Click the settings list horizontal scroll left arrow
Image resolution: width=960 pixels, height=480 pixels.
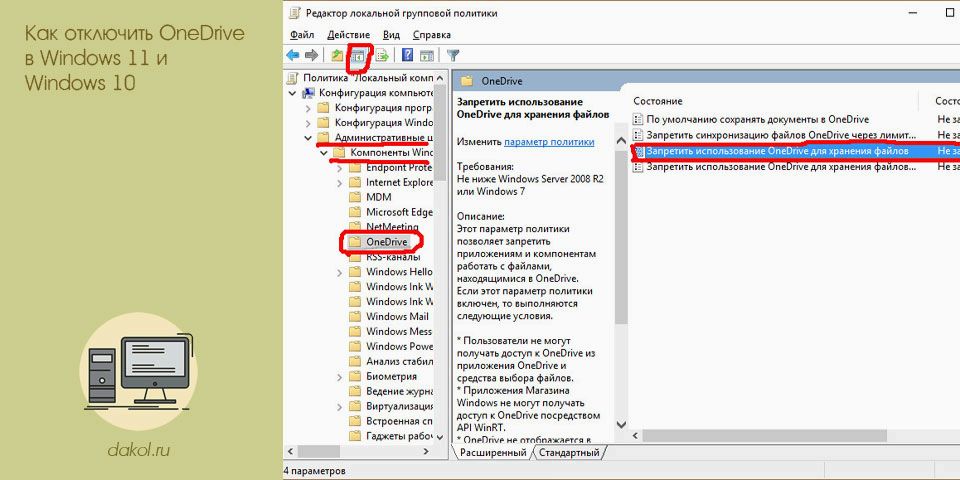point(635,436)
